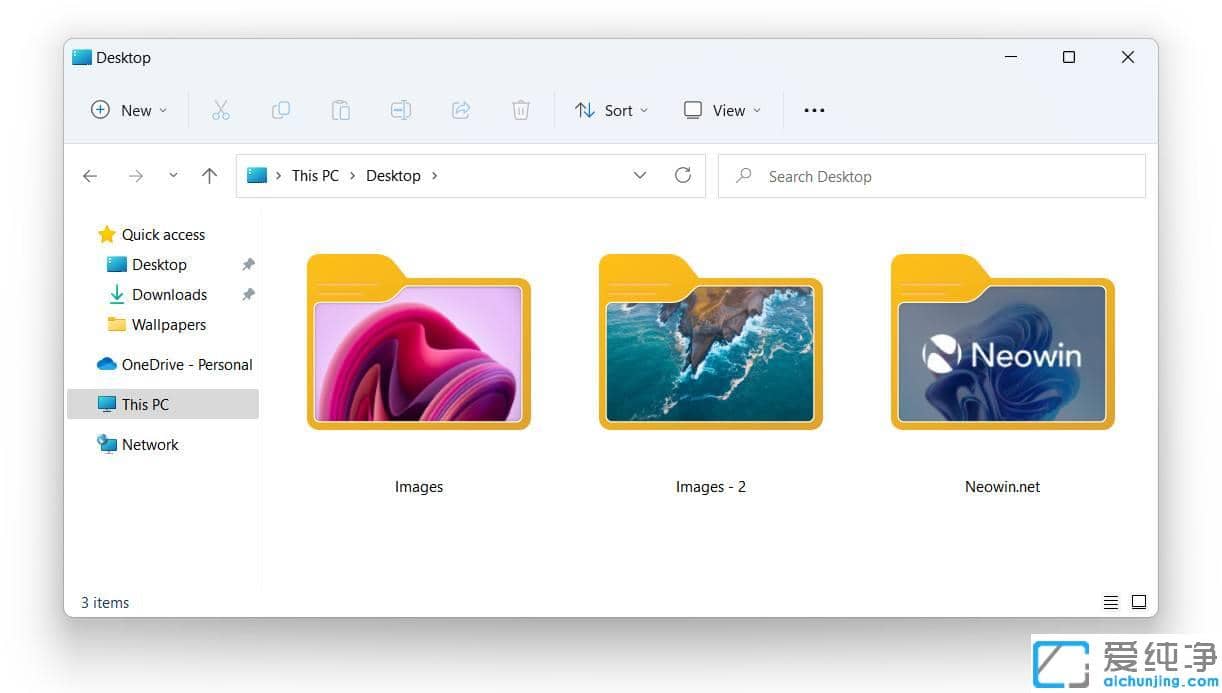Refresh the Desktop folder view
Viewport: 1222px width, 693px height.
coord(683,175)
